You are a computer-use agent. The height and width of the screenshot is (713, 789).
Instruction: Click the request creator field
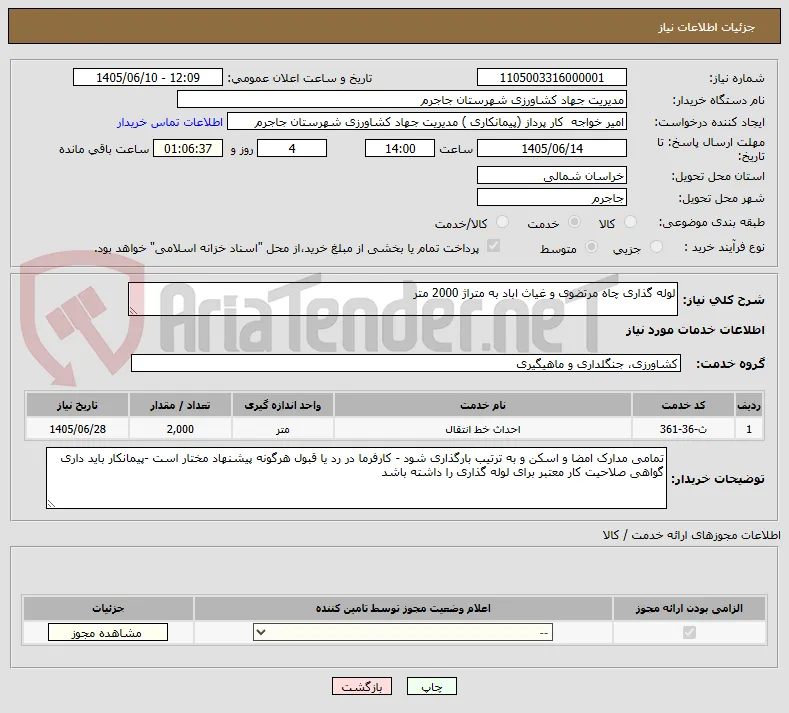point(427,122)
